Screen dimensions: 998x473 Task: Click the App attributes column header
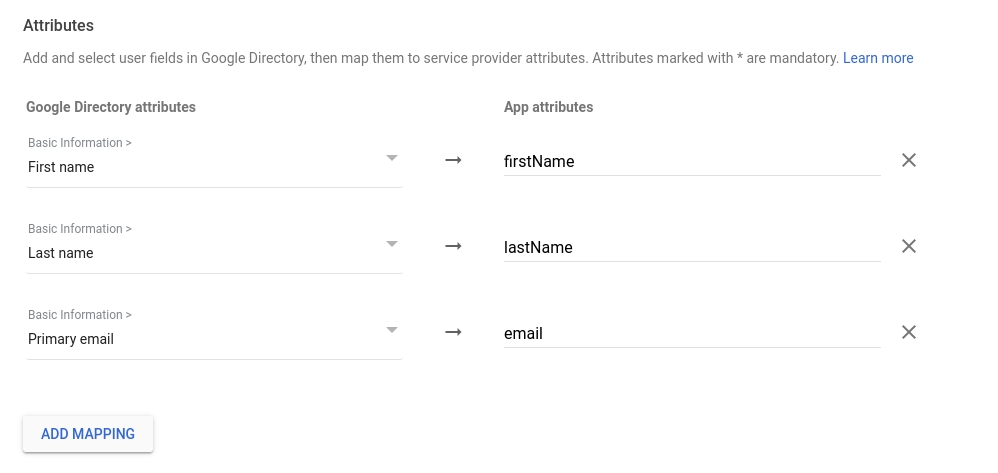click(x=548, y=107)
